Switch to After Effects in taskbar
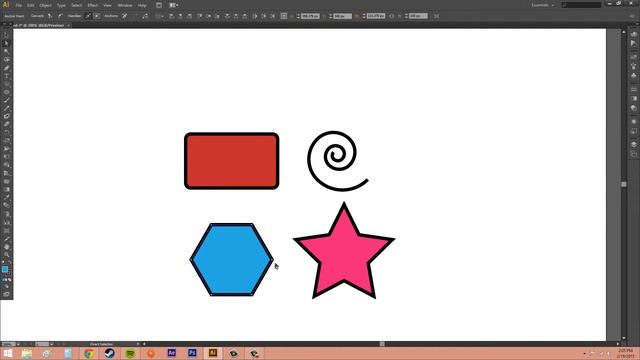The image size is (640, 360). 171,353
